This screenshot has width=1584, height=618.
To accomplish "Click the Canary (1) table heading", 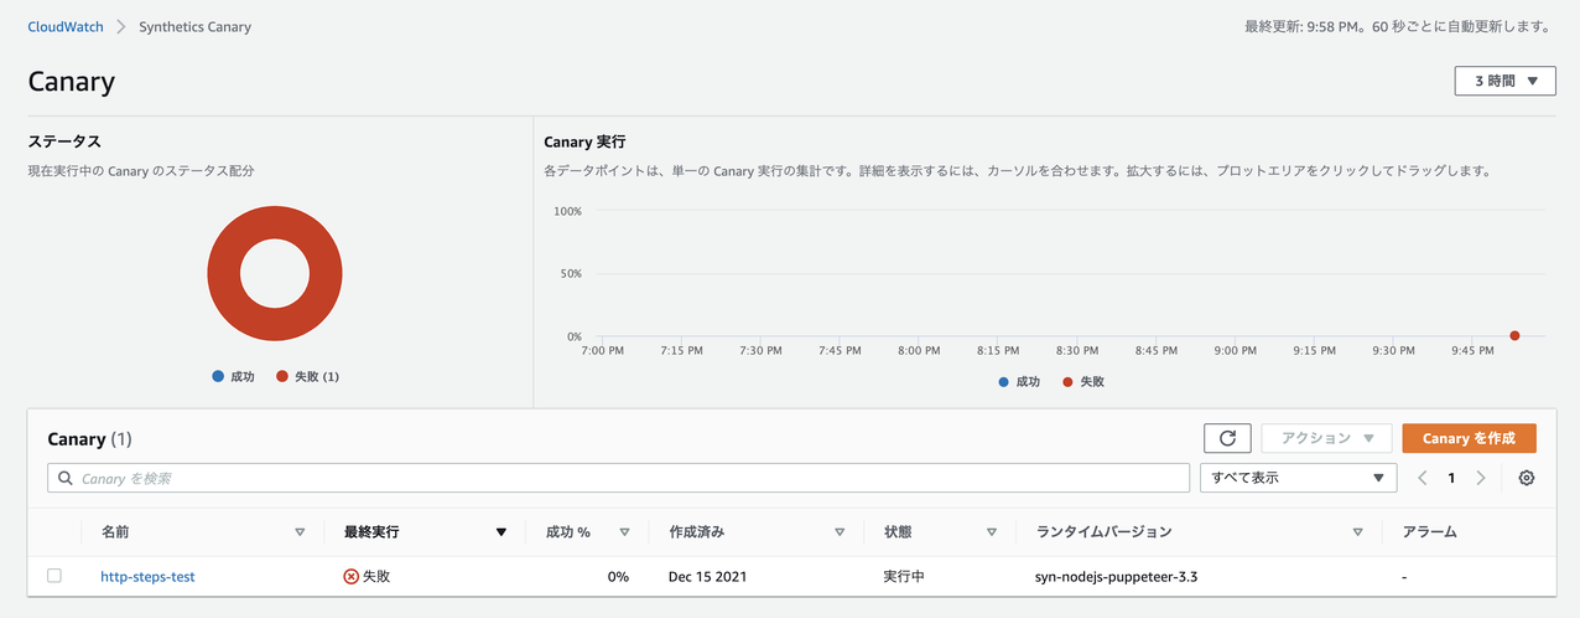I will point(89,439).
